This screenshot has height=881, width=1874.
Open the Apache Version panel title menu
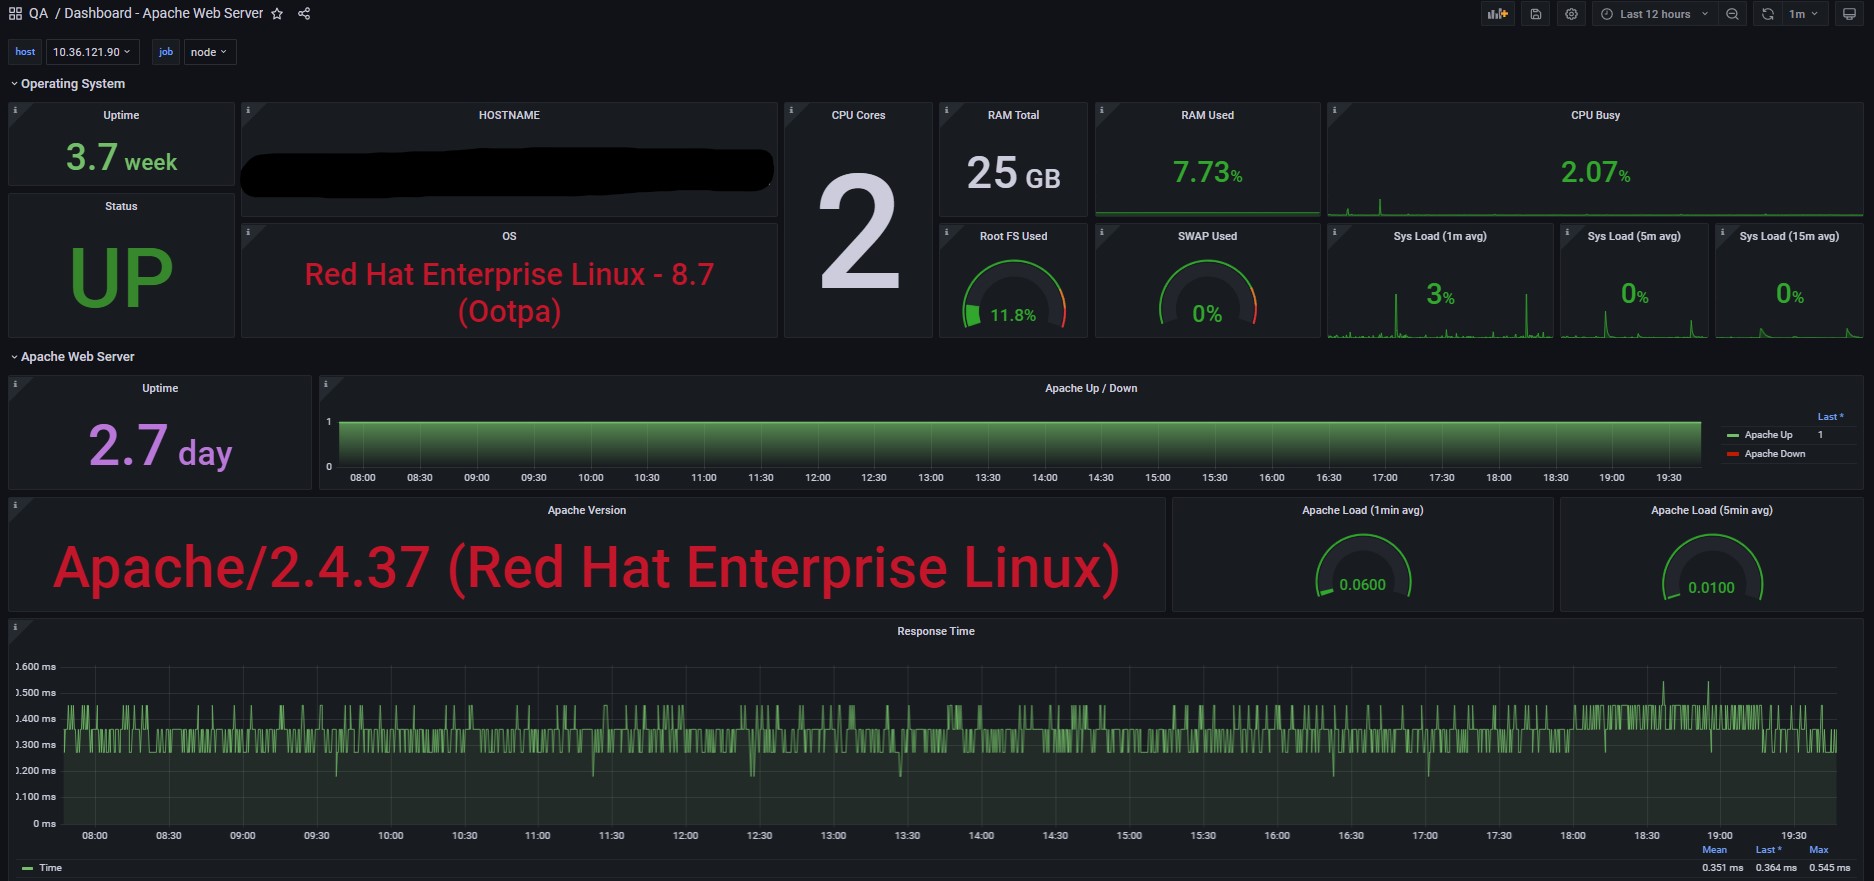click(x=587, y=510)
